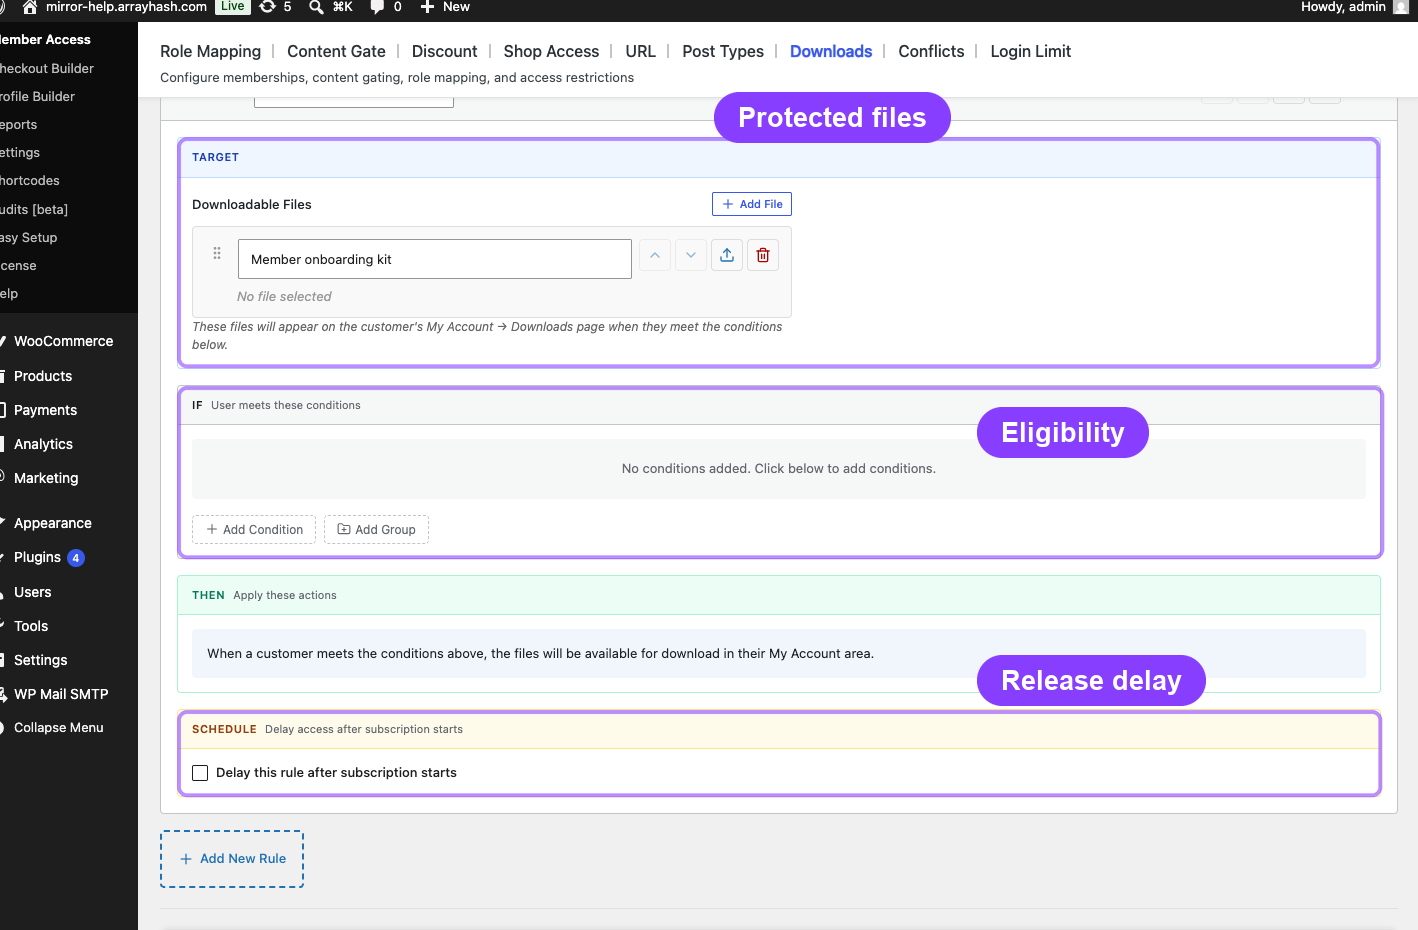Click the Add File button
Viewport: 1418px width, 930px height.
752,204
